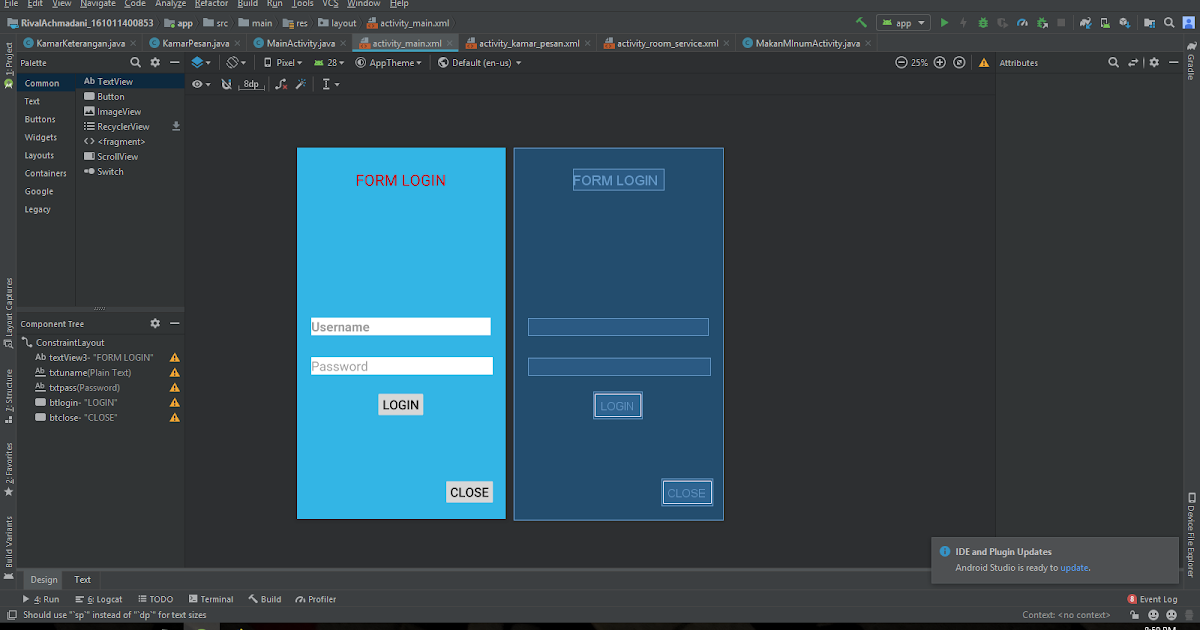Screen dimensions: 1200x630
Task: Open the API 28 version dropdown
Action: point(330,62)
